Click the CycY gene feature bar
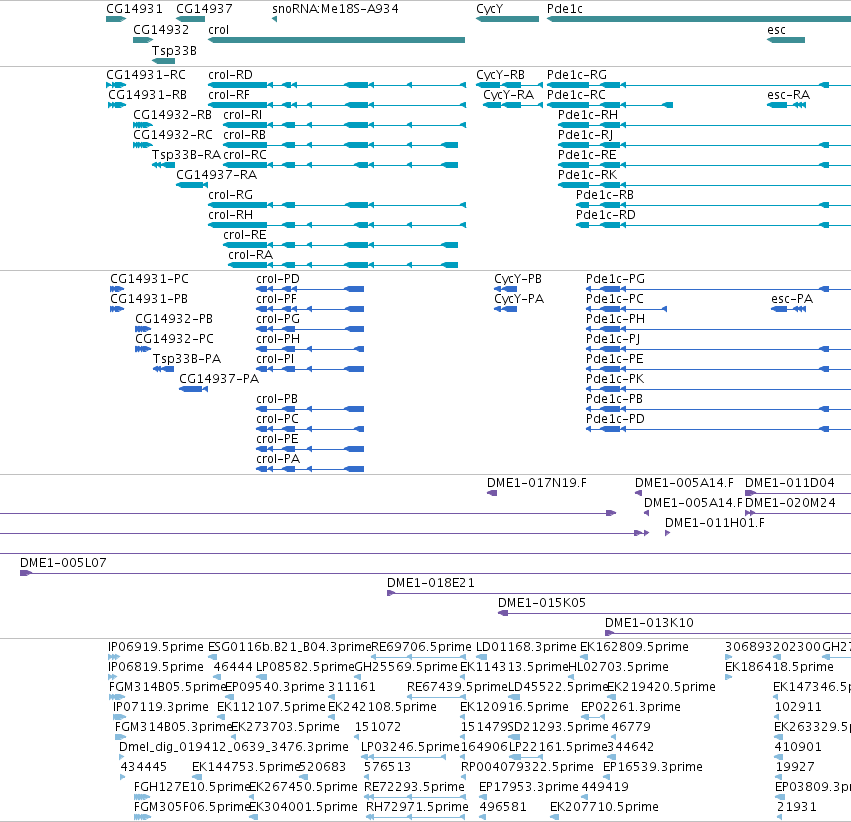Screen dimensions: 851x822 tap(507, 19)
